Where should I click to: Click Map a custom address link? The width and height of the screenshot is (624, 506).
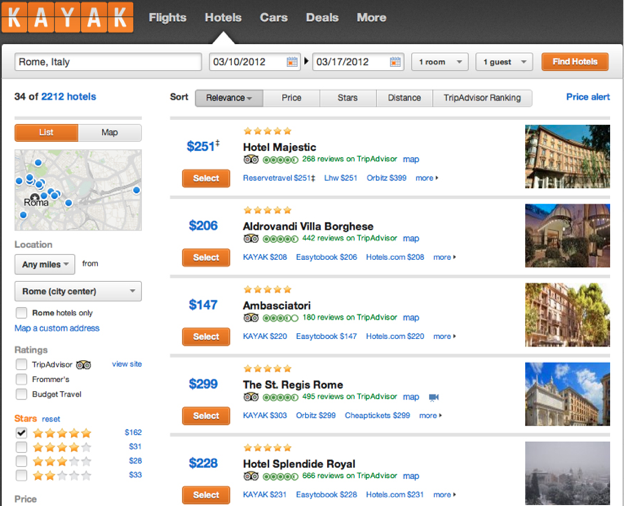[57, 328]
